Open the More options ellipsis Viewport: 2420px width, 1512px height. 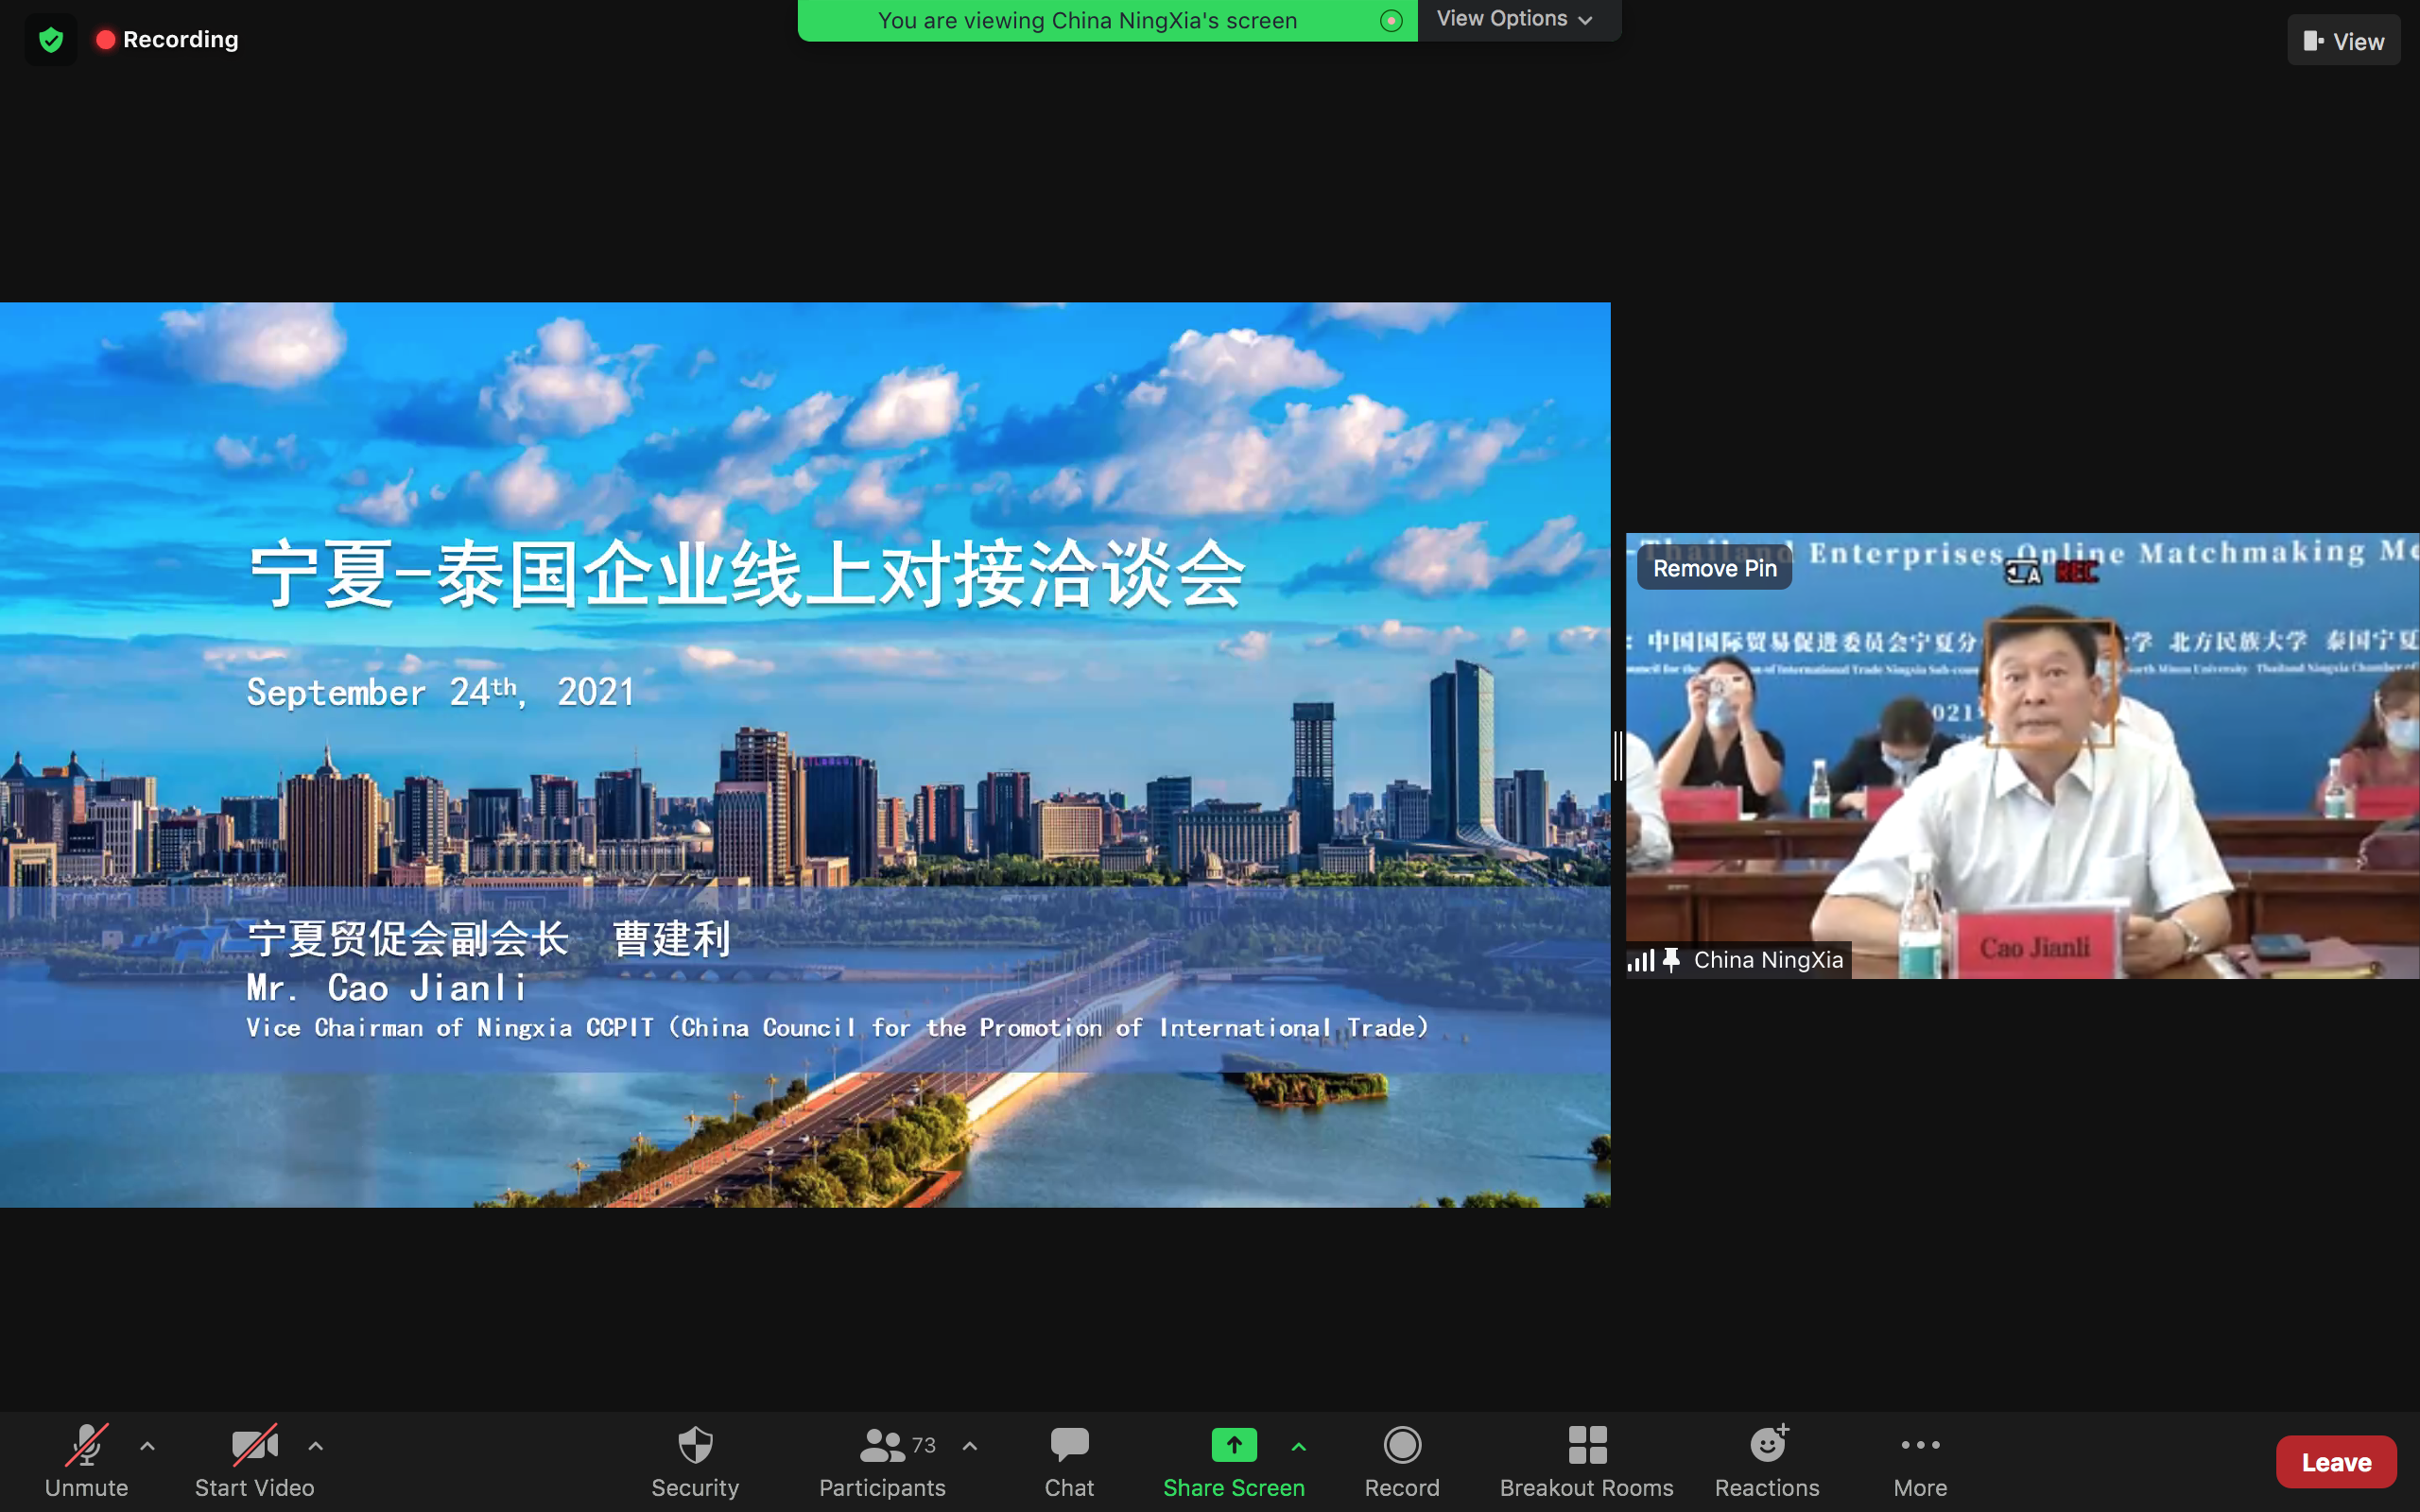pyautogui.click(x=1920, y=1460)
